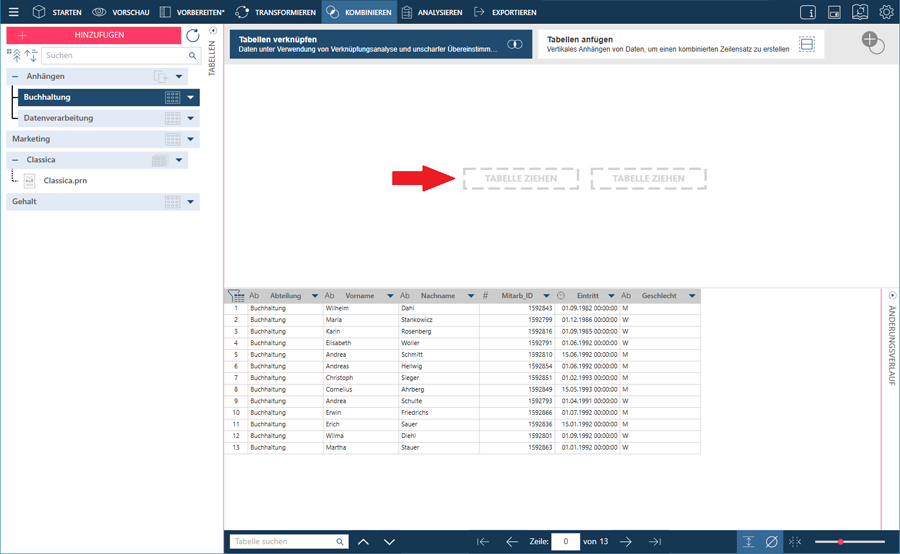
Task: Find previous match with up chevron
Action: click(x=363, y=541)
